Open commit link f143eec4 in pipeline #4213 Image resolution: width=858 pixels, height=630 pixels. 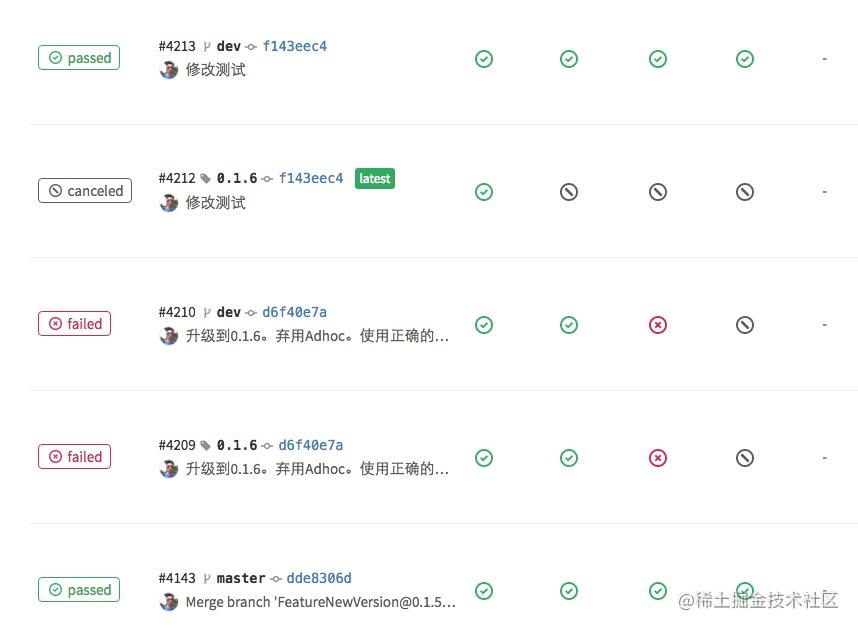click(295, 46)
